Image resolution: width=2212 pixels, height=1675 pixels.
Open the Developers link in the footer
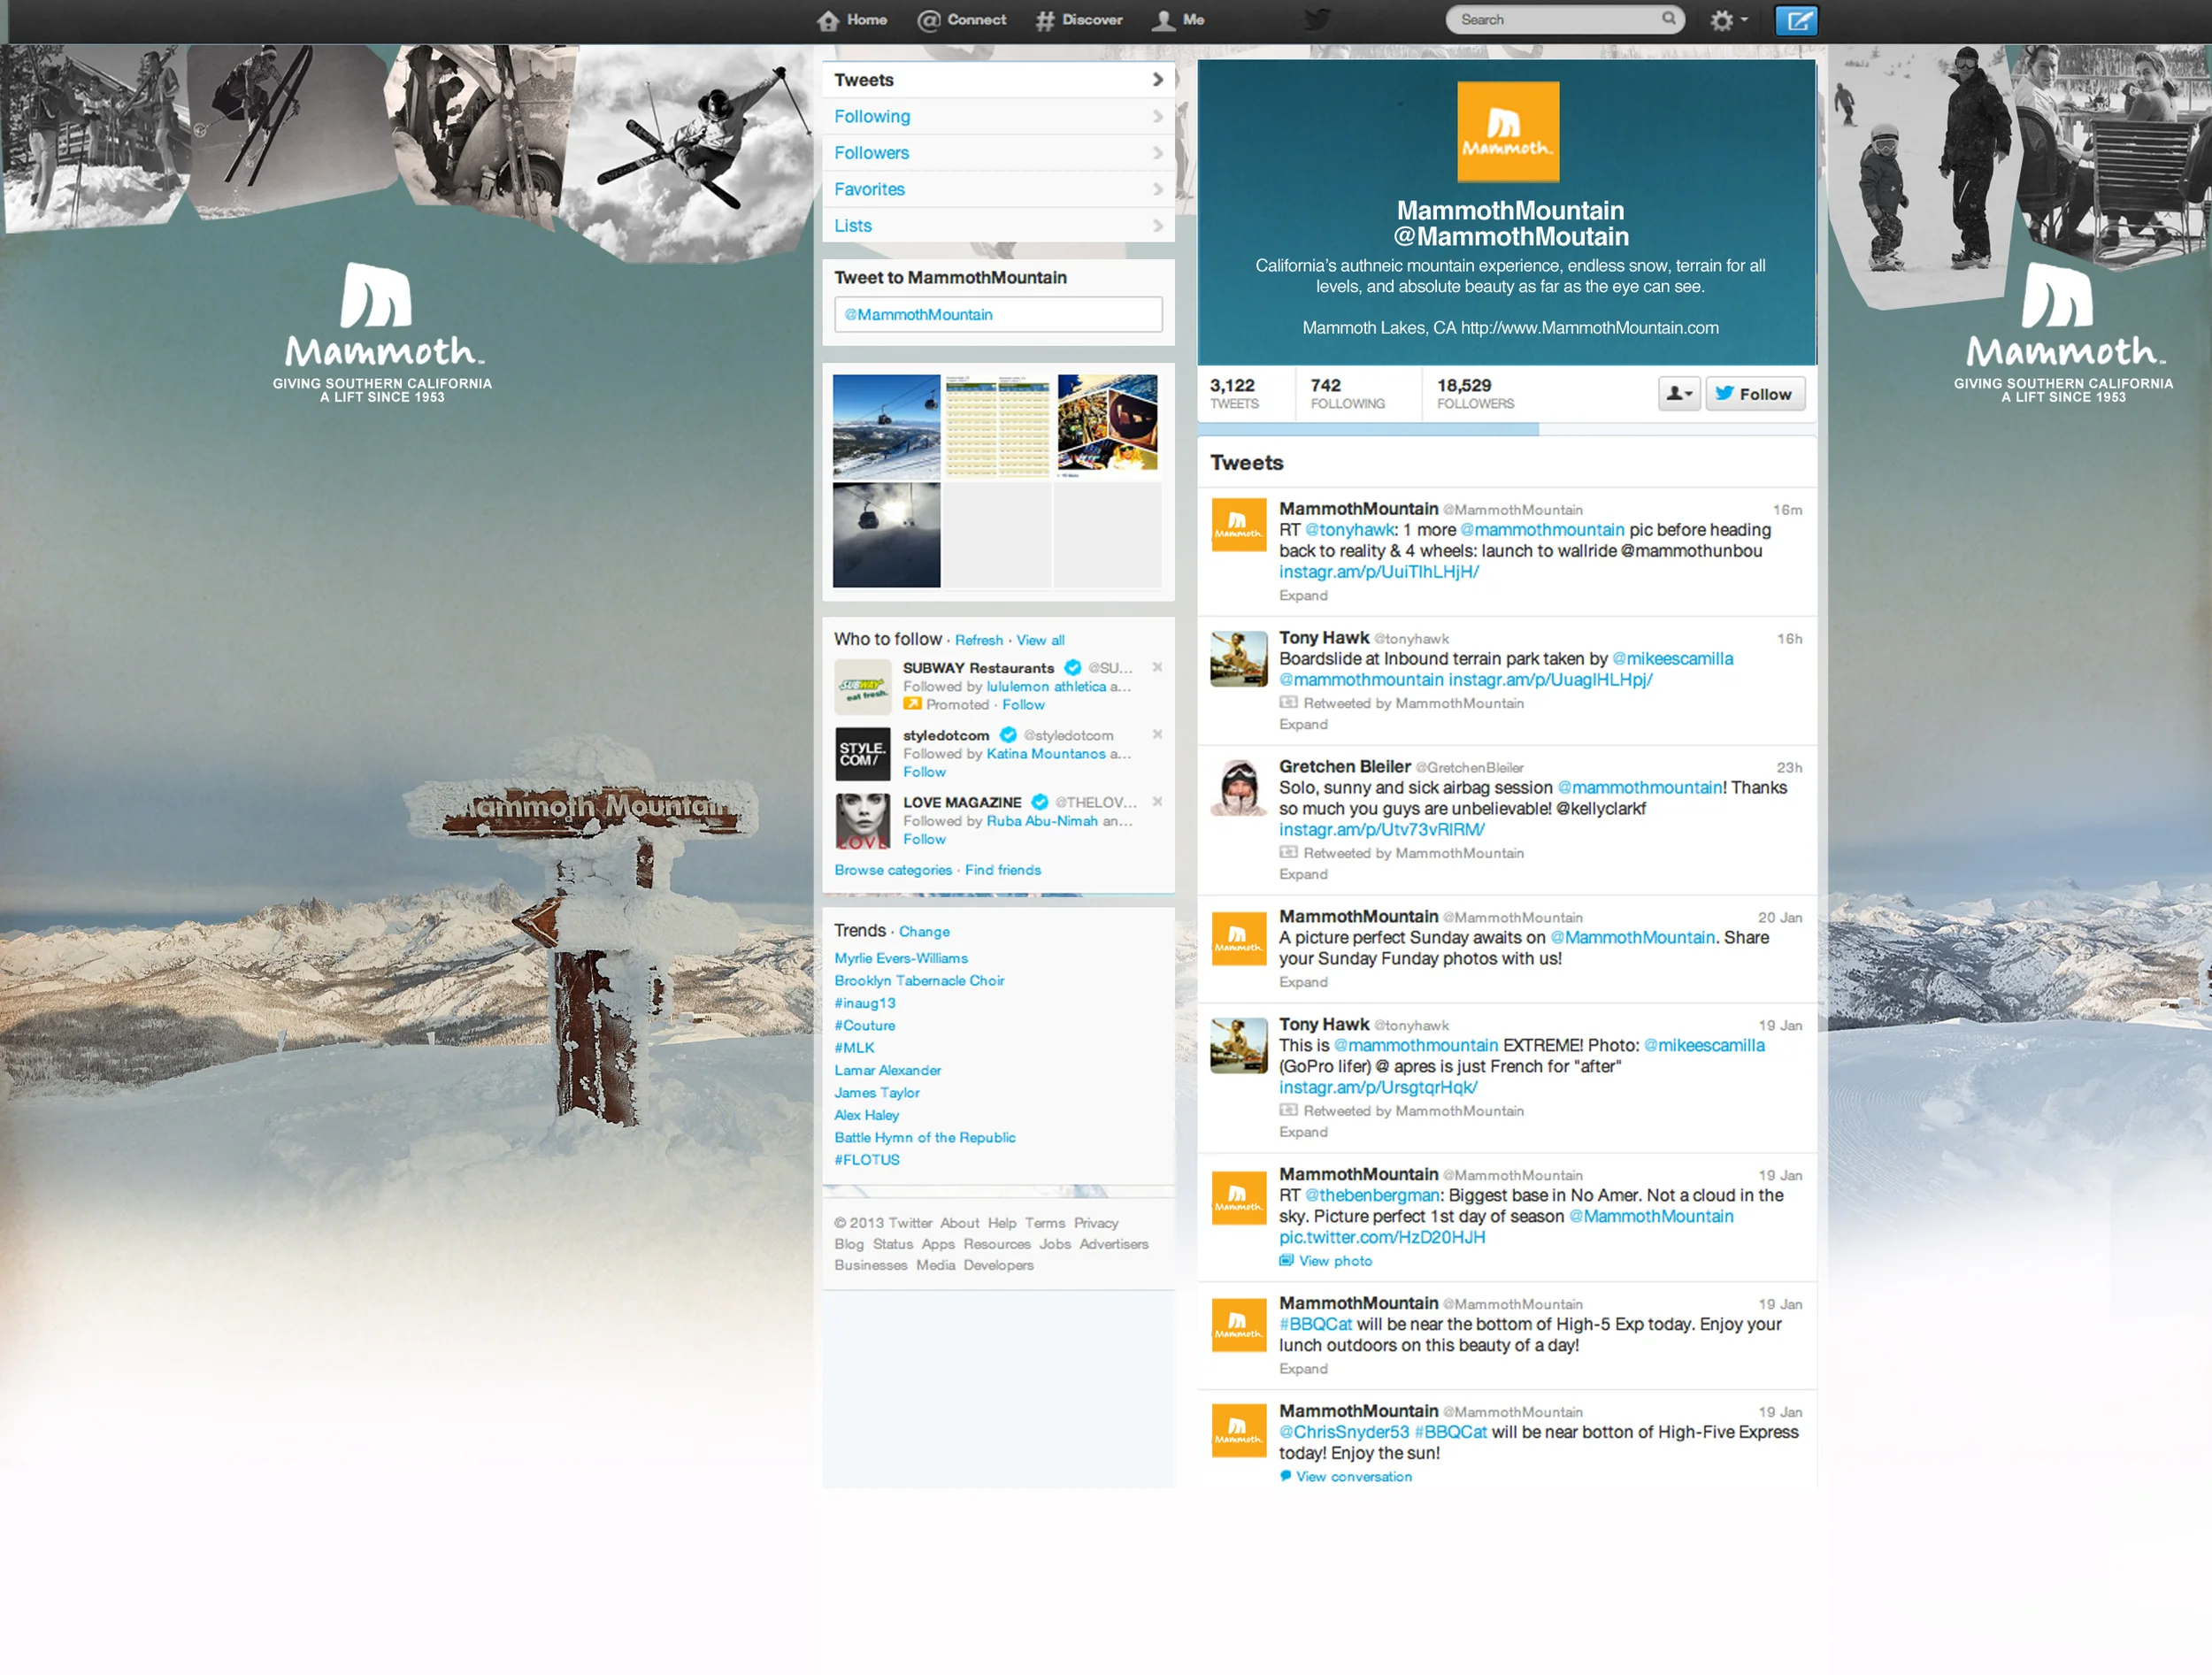click(x=998, y=1266)
